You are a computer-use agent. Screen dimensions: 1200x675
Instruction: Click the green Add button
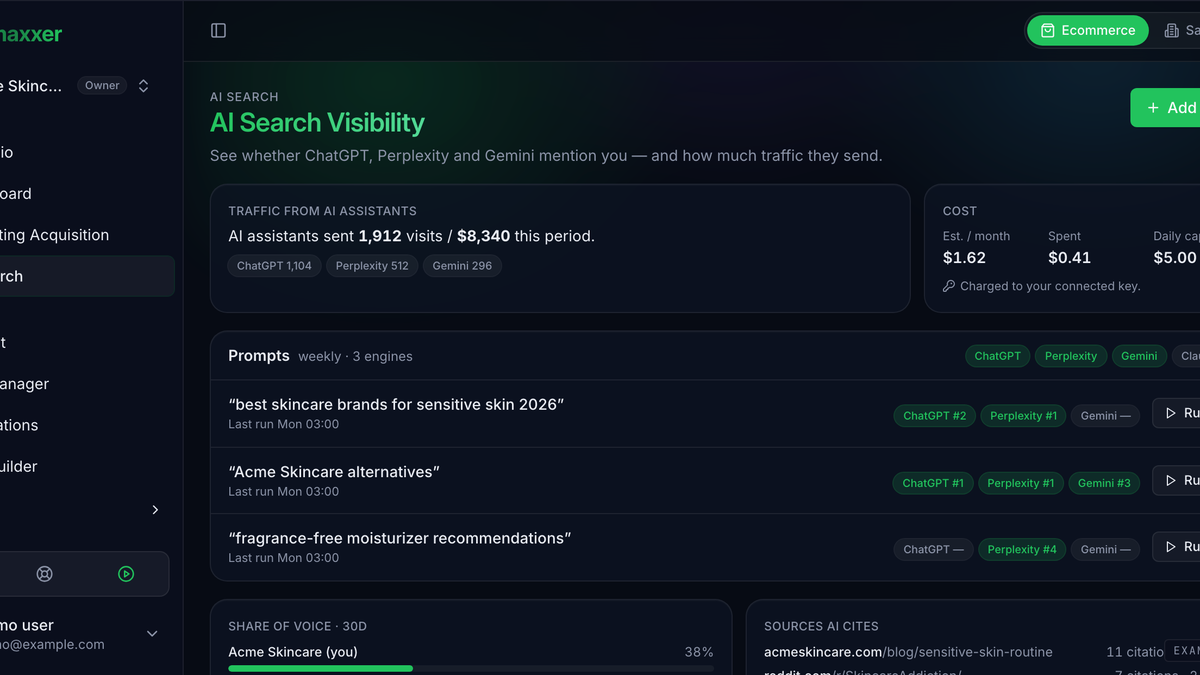1165,108
